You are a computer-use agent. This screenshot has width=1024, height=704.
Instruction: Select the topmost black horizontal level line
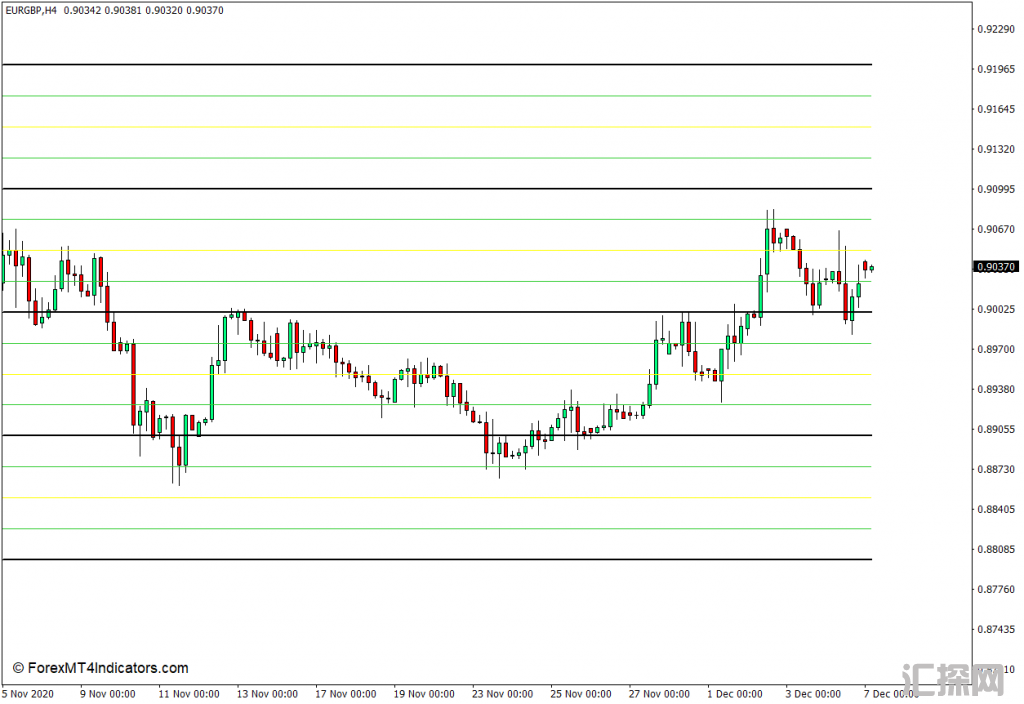436,65
